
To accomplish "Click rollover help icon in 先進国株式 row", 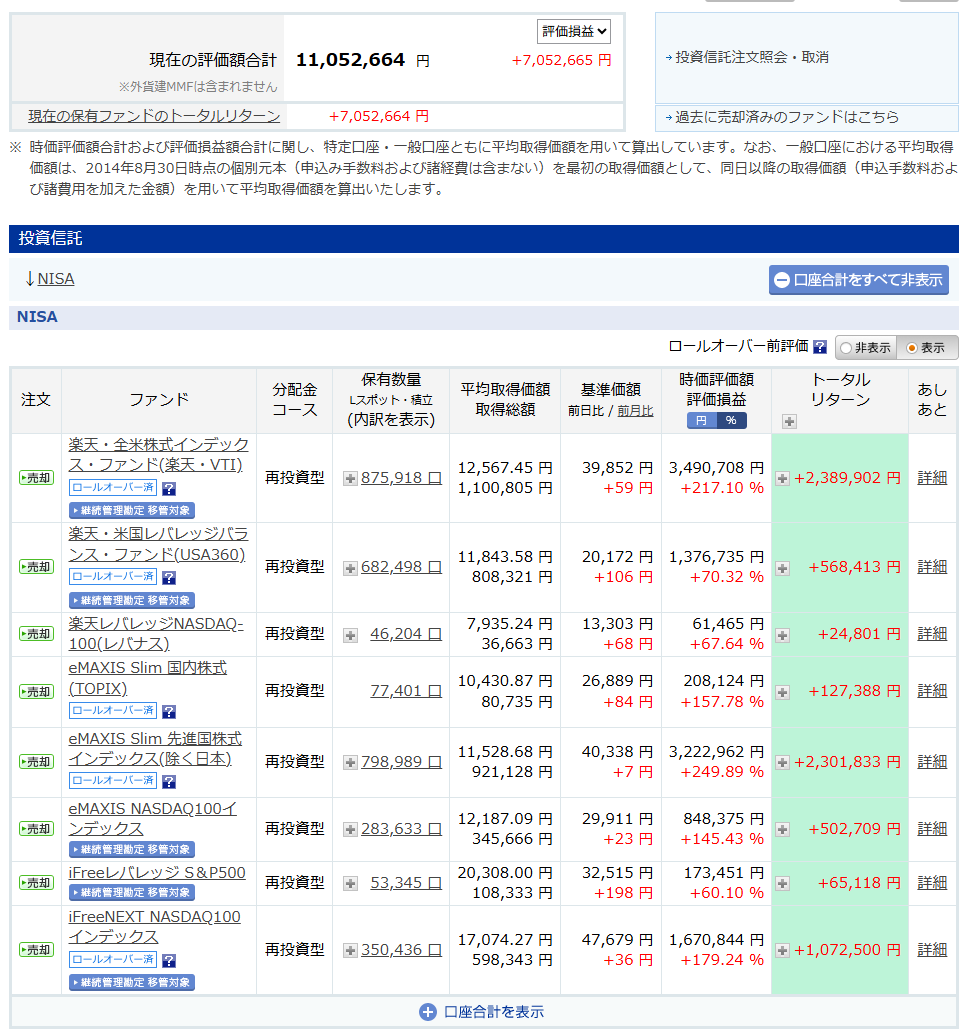I will click(169, 781).
